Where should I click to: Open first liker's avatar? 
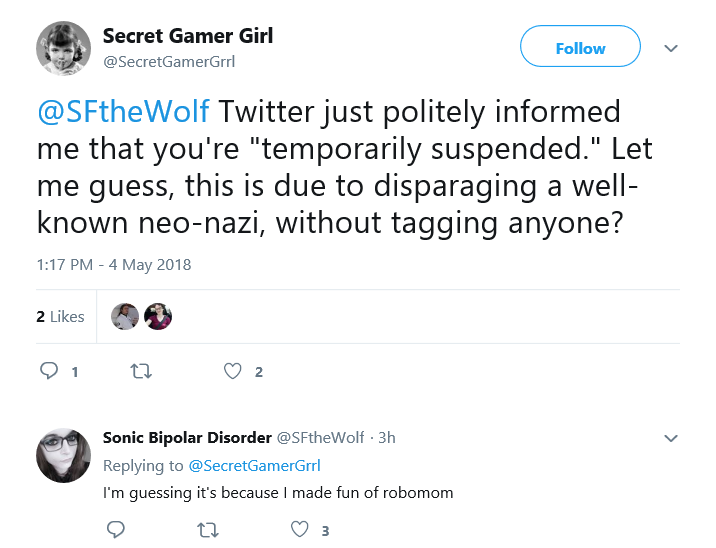click(125, 316)
